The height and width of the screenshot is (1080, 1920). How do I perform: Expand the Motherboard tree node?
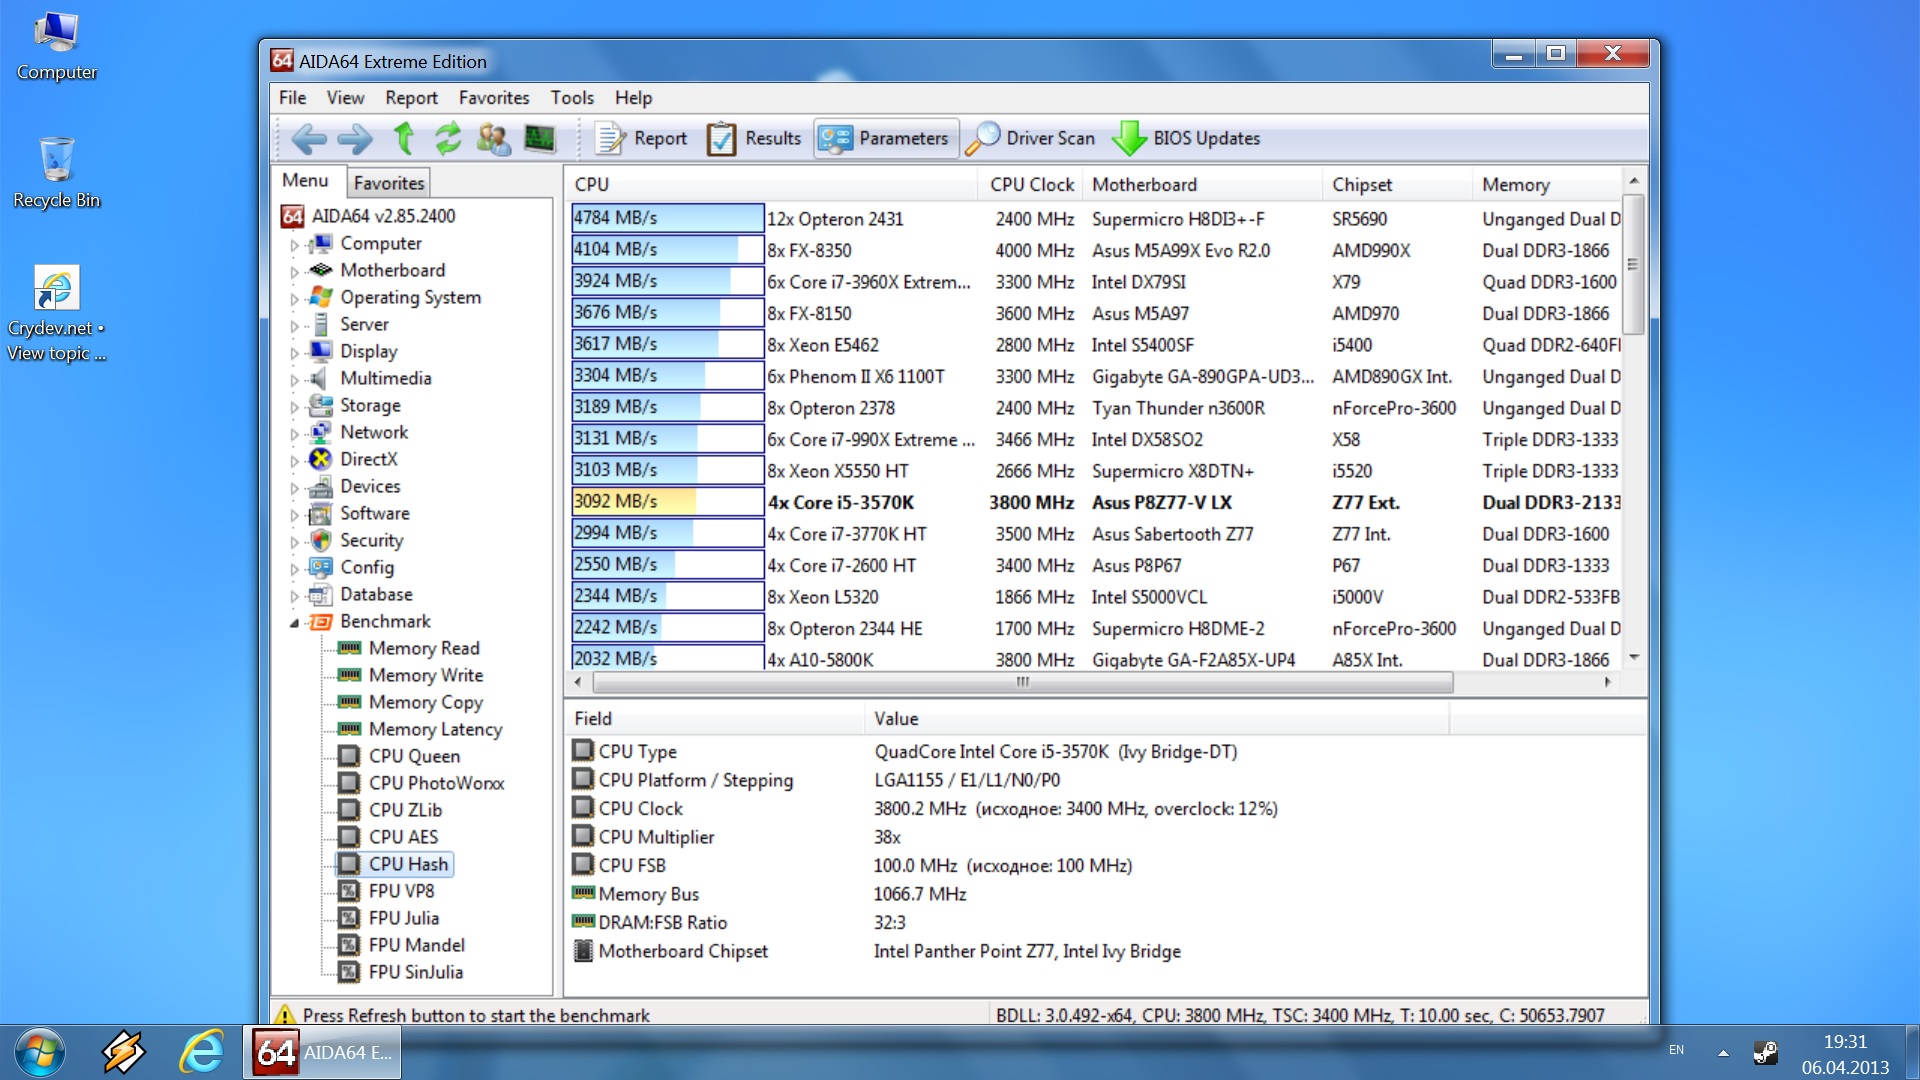click(x=294, y=271)
